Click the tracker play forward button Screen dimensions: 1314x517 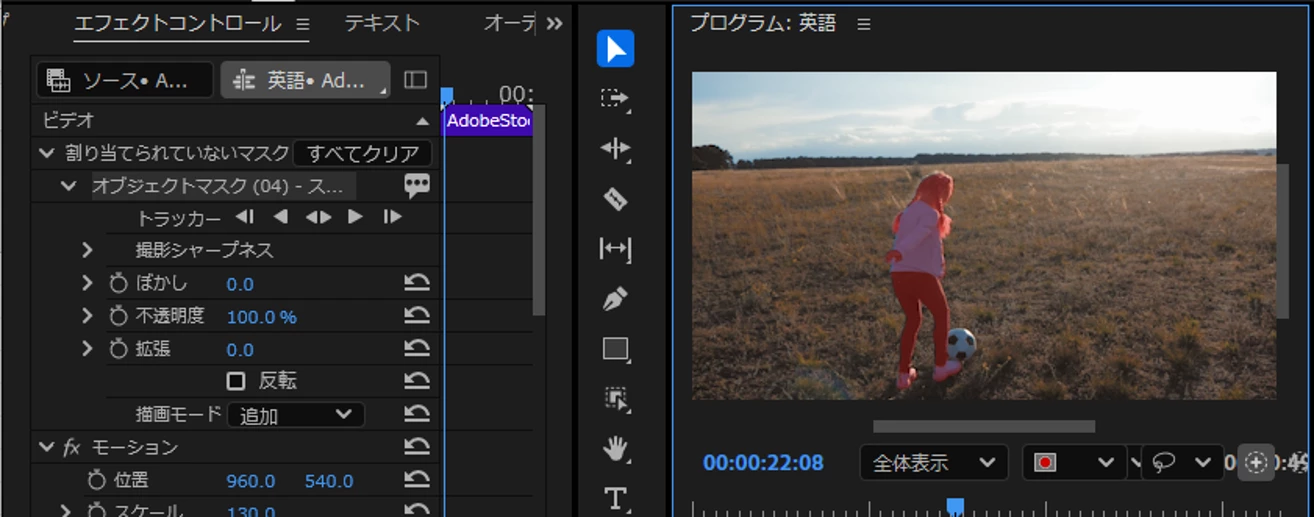[x=355, y=217]
